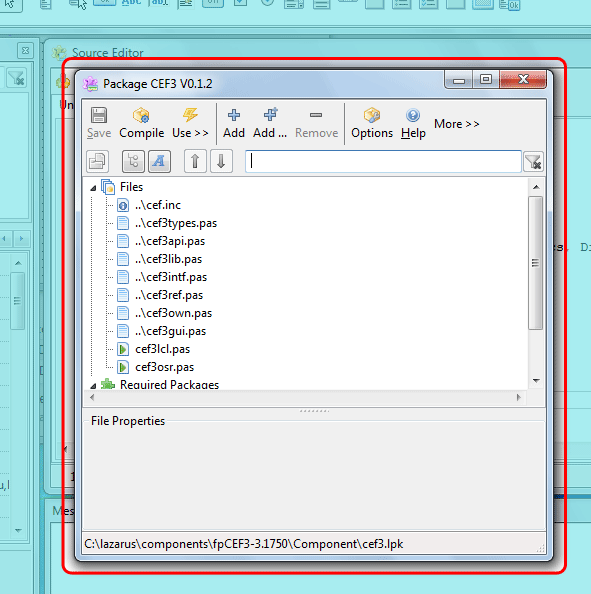Select ..\cef3types.pas file
This screenshot has width=591, height=594.
176,223
